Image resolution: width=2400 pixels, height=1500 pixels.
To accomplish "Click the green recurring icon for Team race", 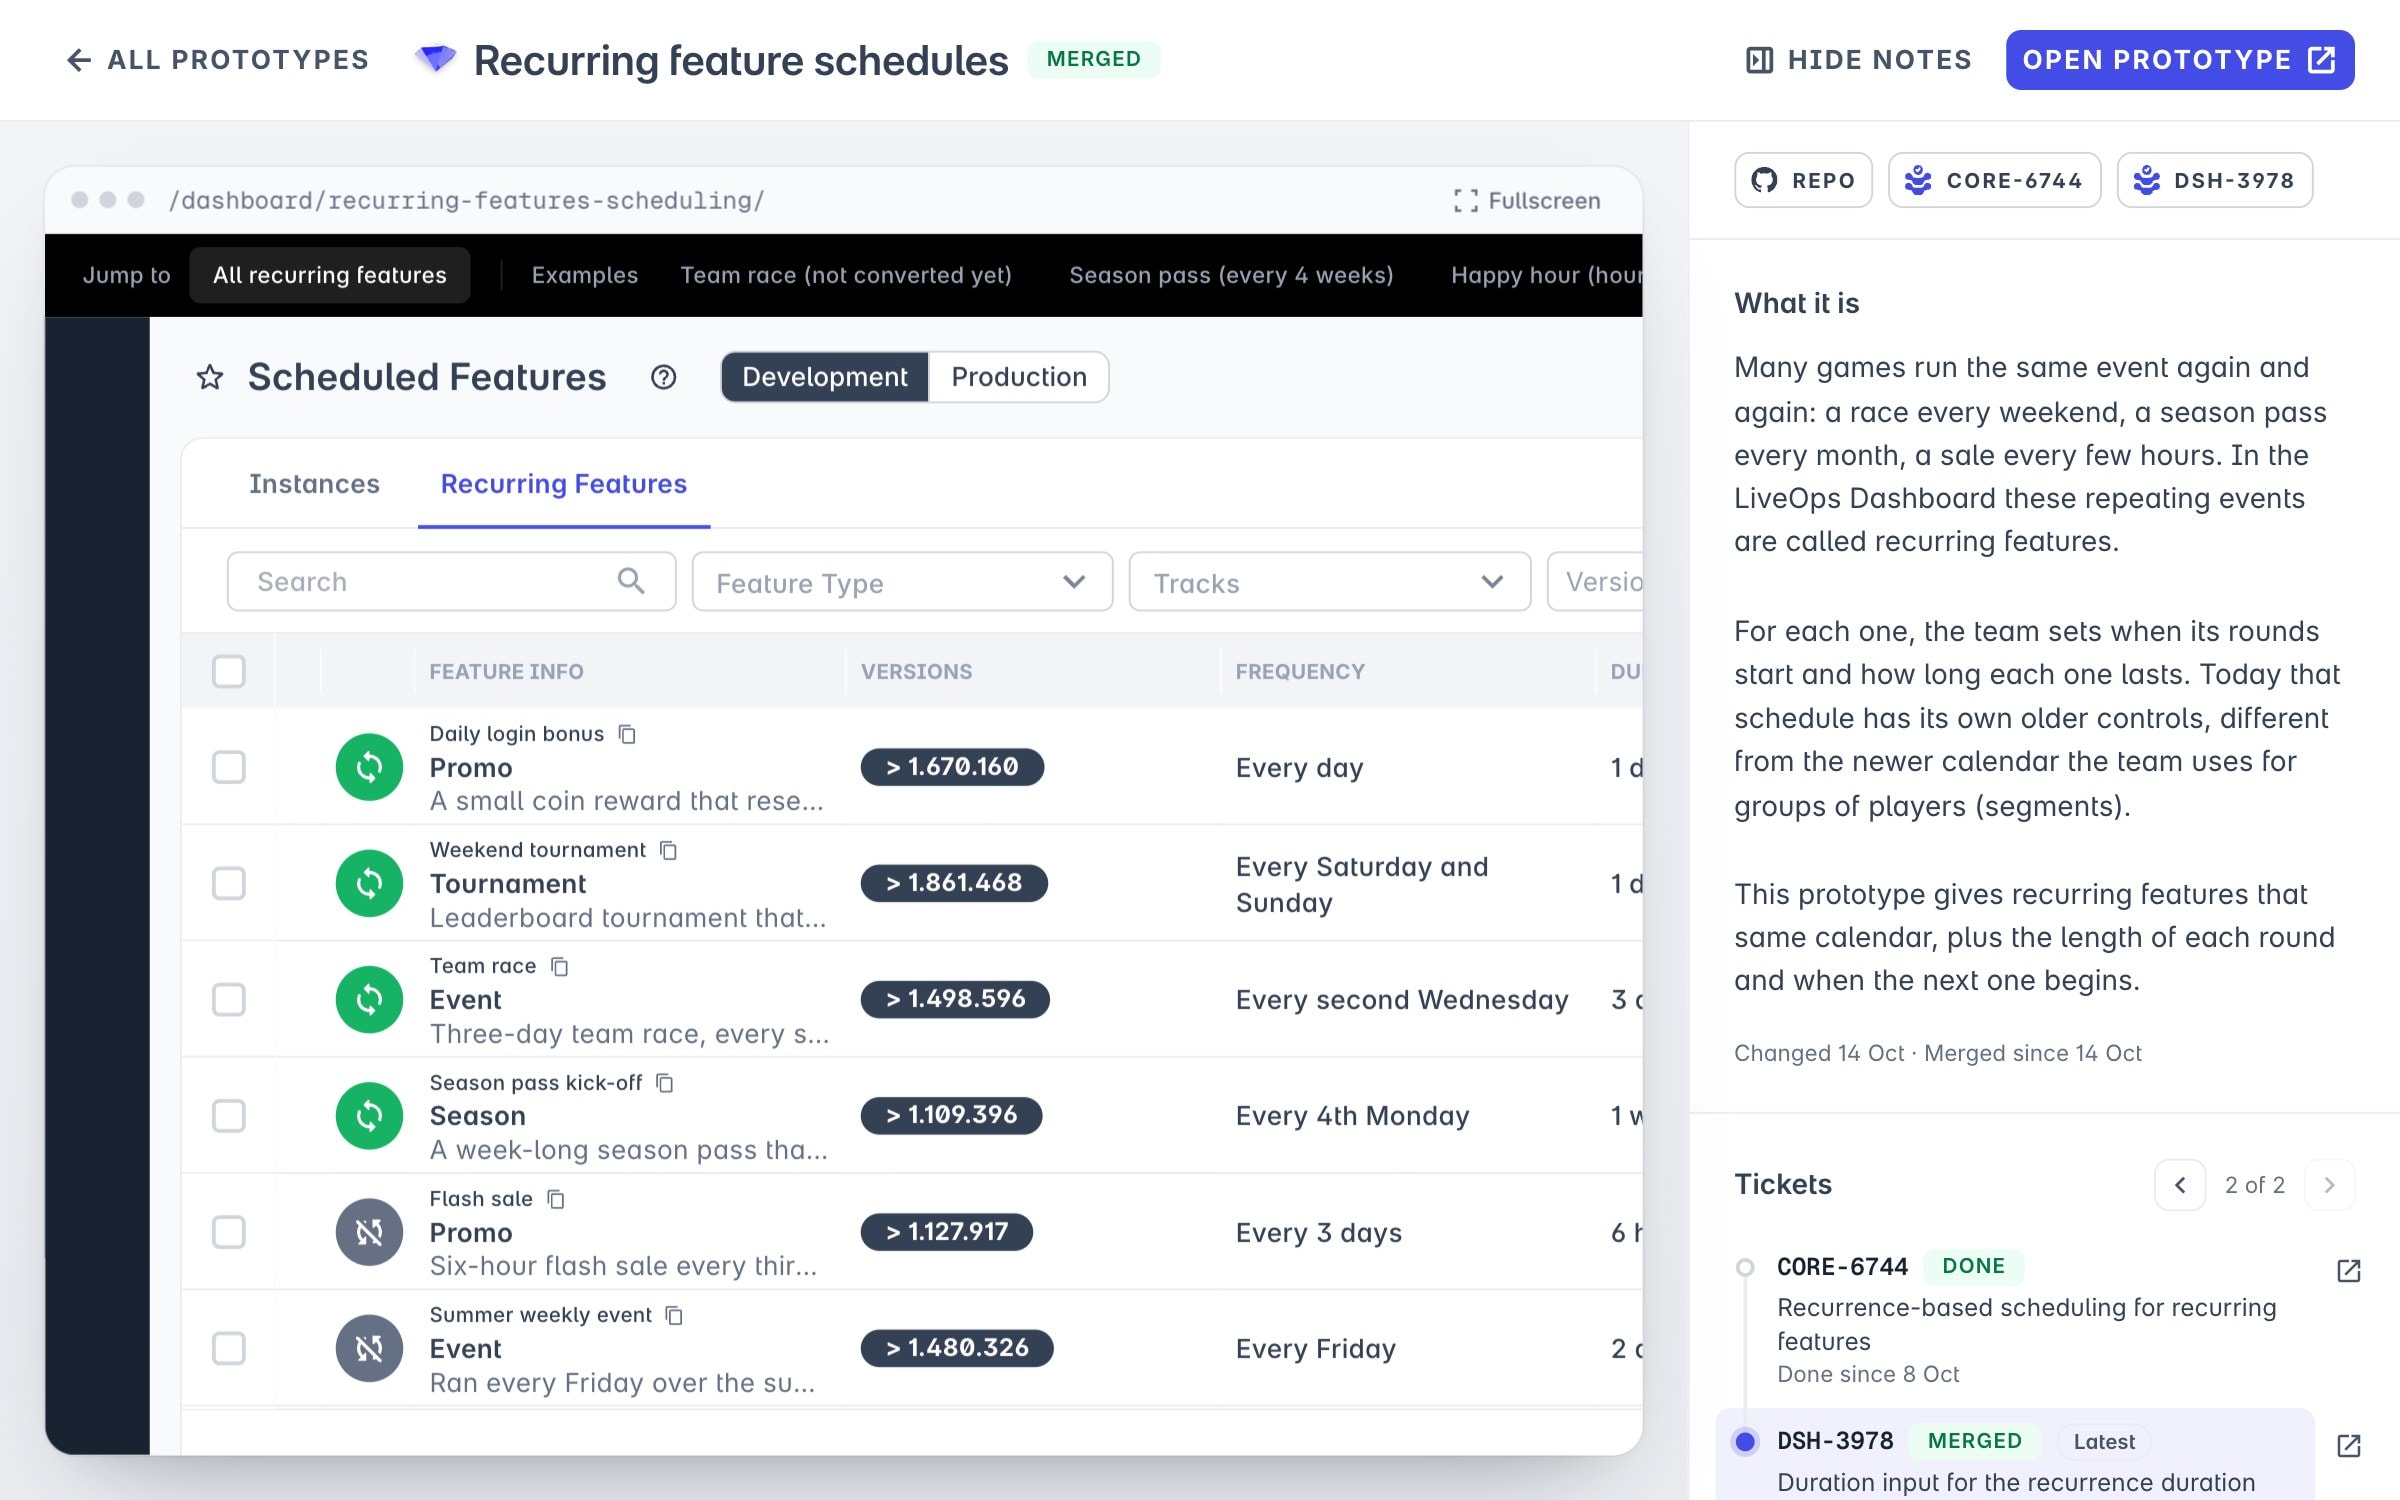I will click(369, 999).
